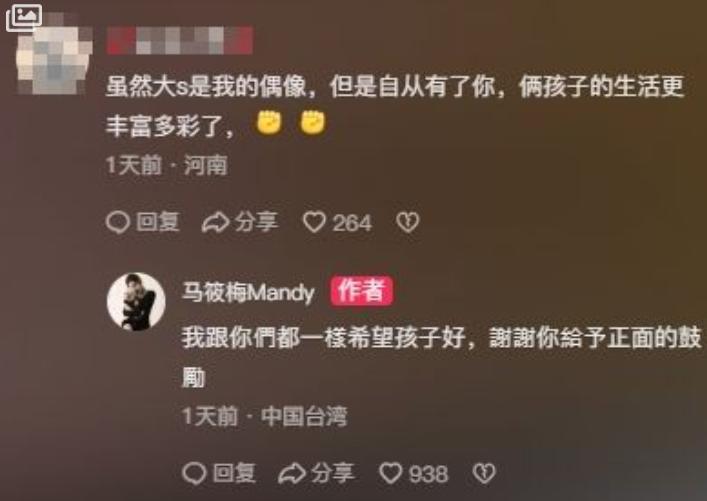Select Mandy's reply starting with 我跟你們
The width and height of the screenshot is (707, 501).
pyautogui.click(x=442, y=356)
